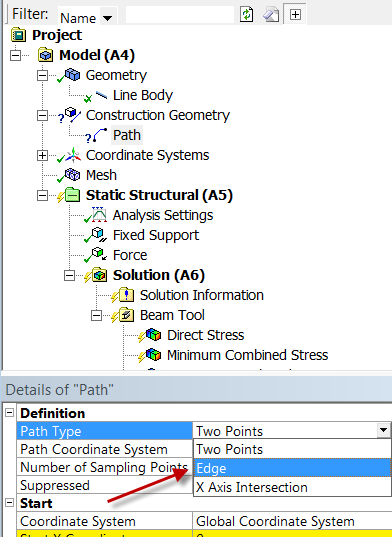Expand the Coordinate Systems node
This screenshot has height=537, width=392.
pos(42,155)
